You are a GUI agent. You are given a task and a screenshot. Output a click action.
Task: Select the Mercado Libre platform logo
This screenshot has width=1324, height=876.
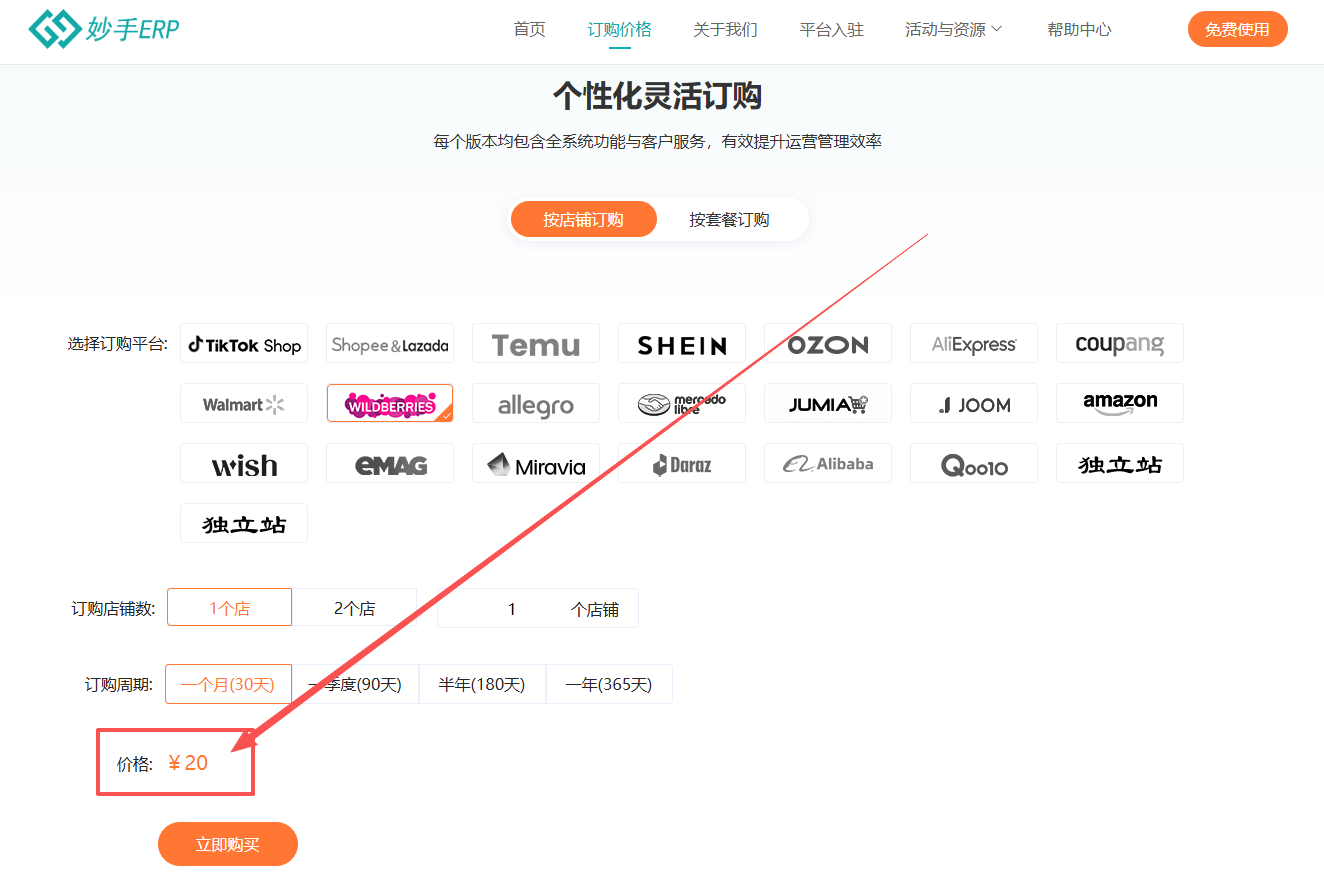[682, 404]
